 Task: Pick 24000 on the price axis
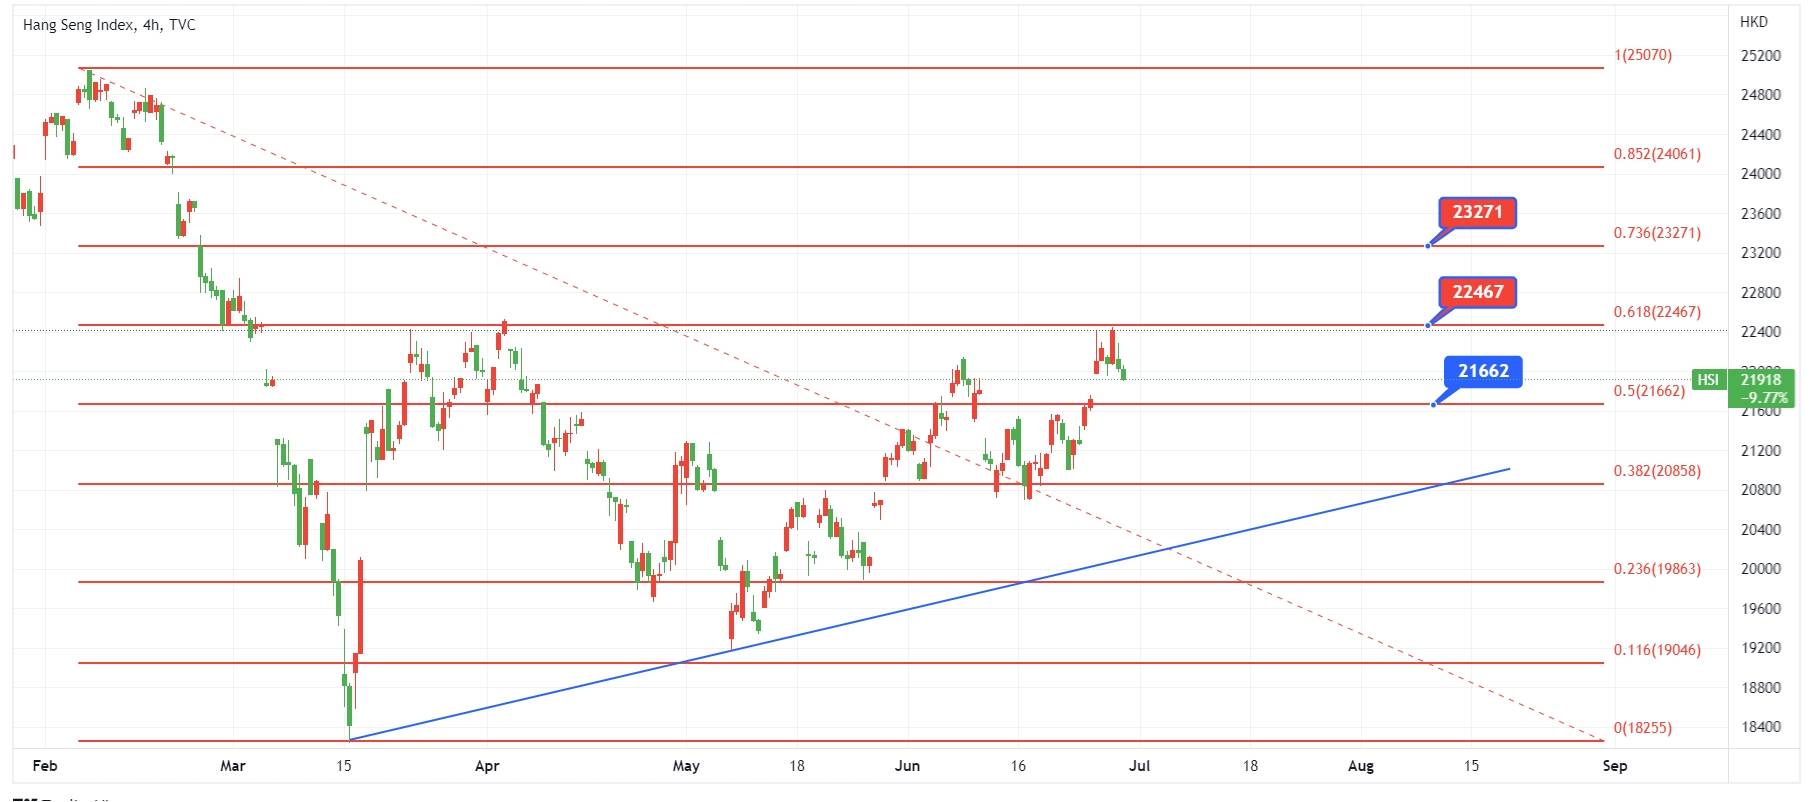click(1760, 174)
